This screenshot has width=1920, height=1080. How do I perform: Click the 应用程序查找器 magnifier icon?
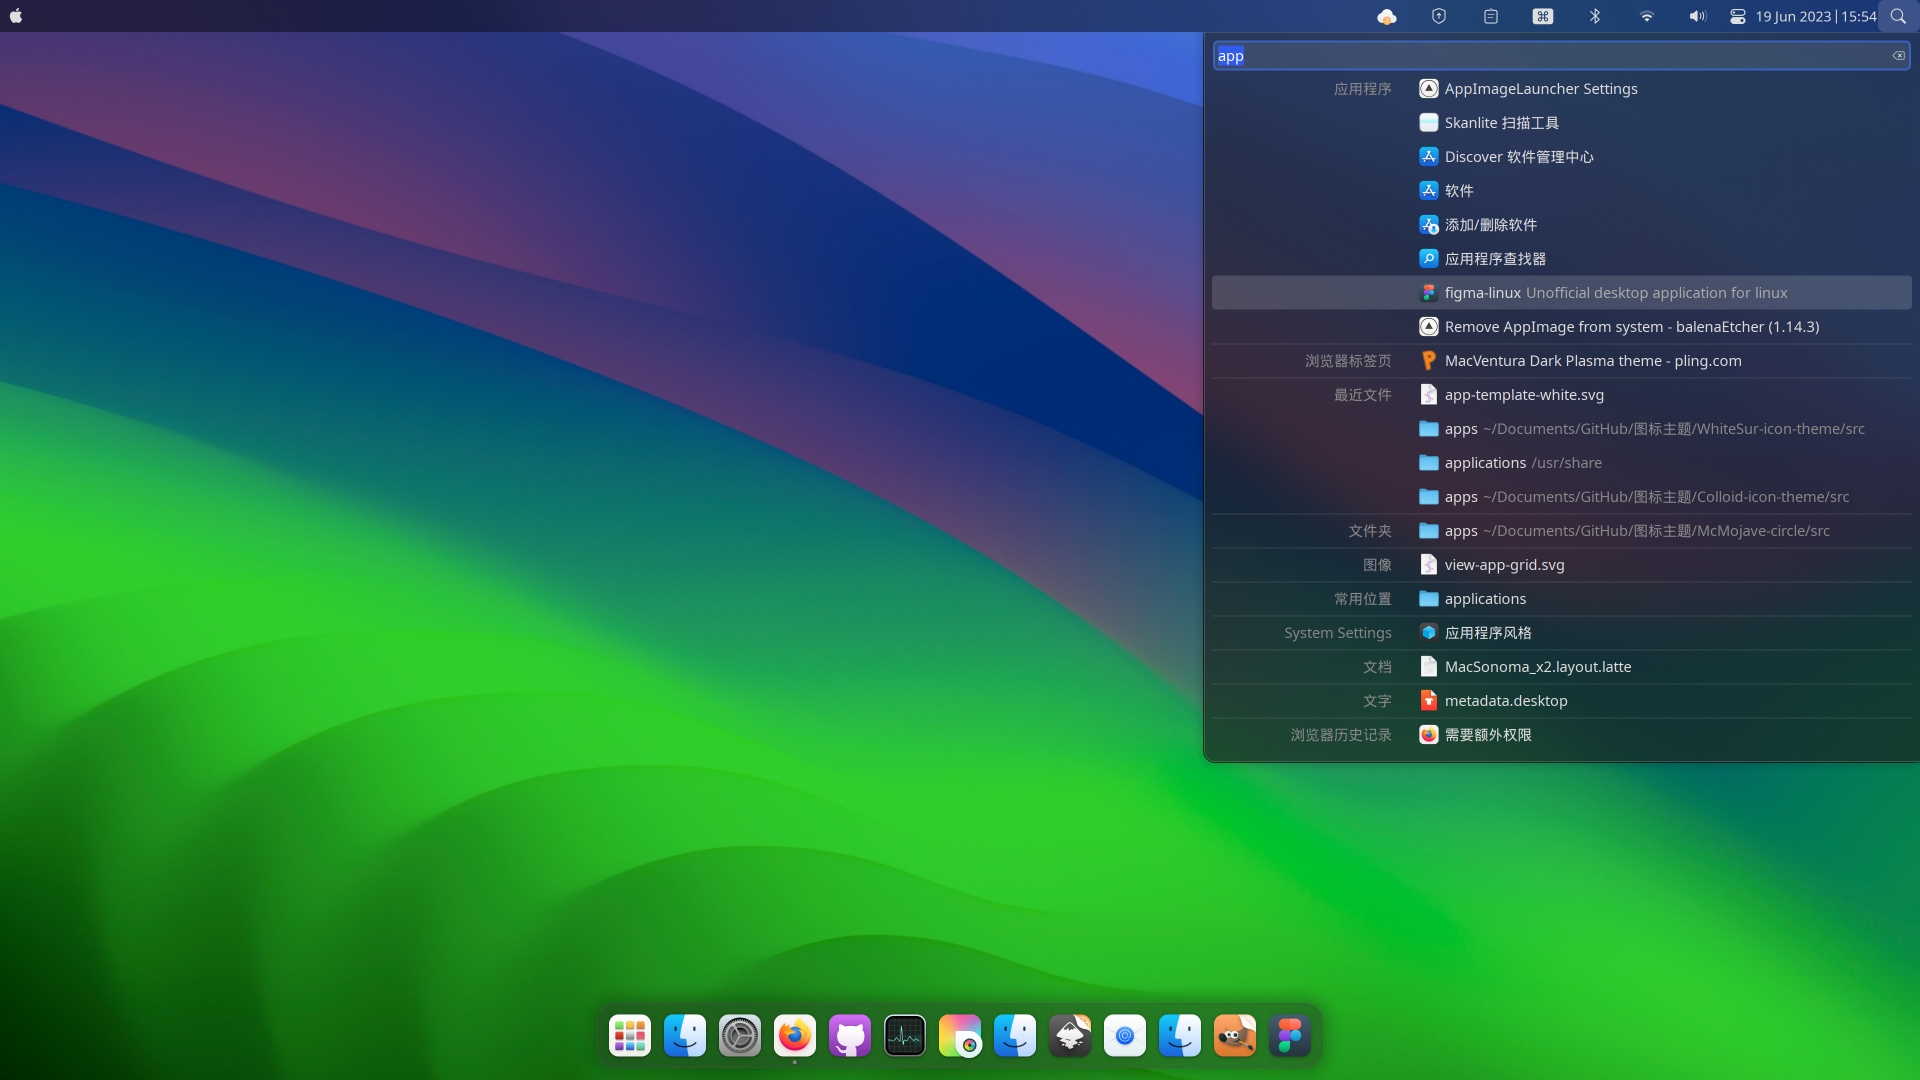[x=1429, y=259]
